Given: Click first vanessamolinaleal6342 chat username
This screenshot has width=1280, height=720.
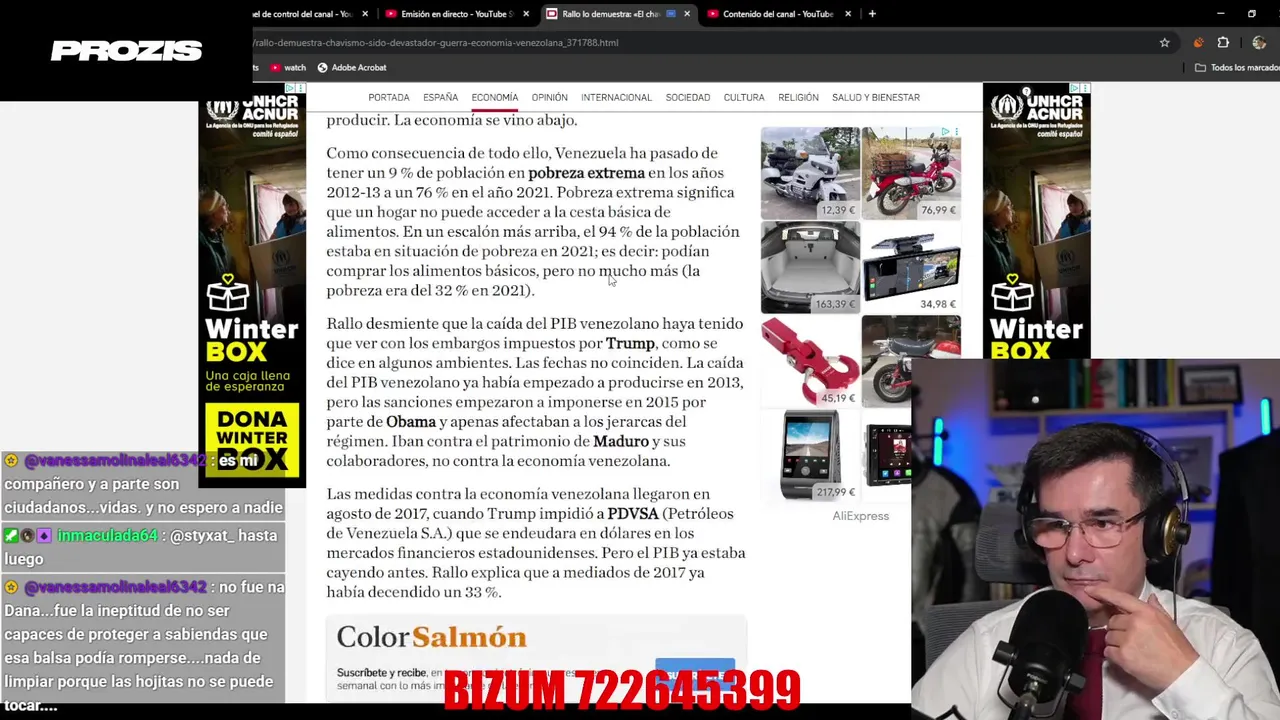Looking at the screenshot, I should point(114,461).
